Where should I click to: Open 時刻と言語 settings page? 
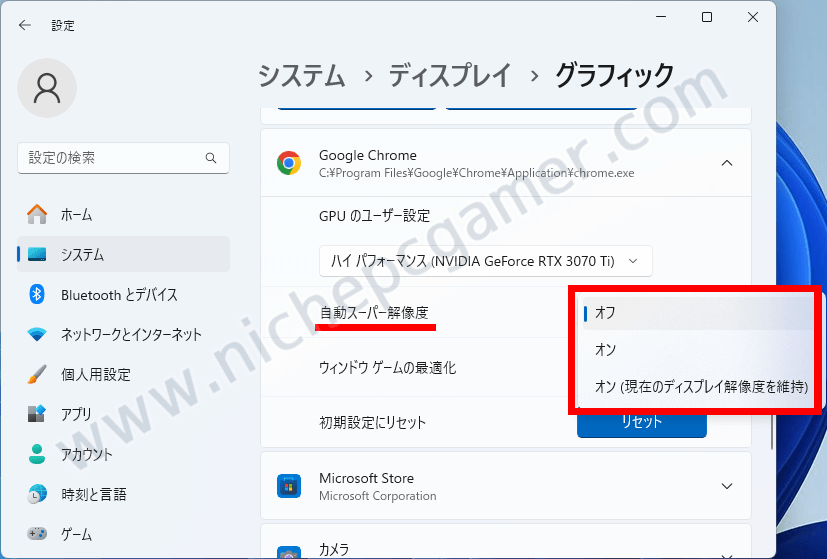[x=123, y=494]
